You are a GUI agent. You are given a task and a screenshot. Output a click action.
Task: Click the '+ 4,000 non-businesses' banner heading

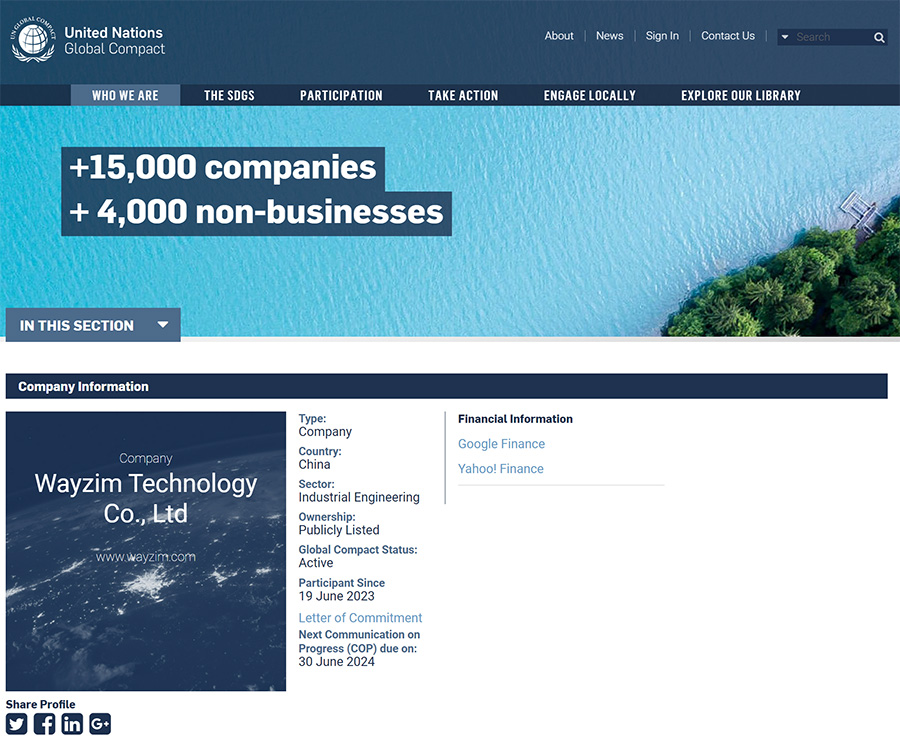click(x=256, y=212)
